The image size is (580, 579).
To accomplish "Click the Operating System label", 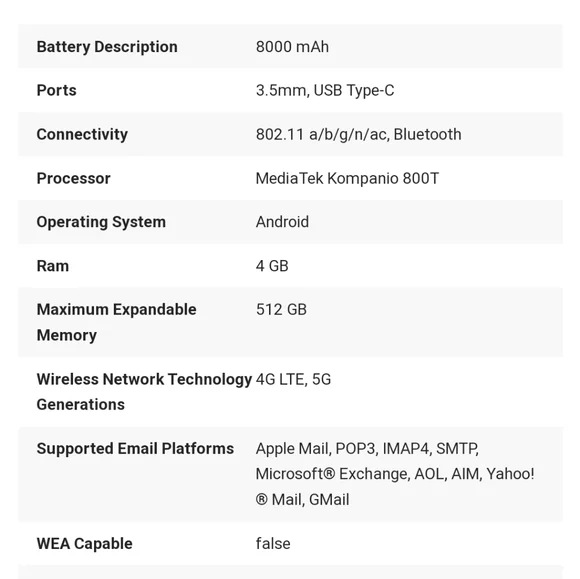I will [101, 222].
